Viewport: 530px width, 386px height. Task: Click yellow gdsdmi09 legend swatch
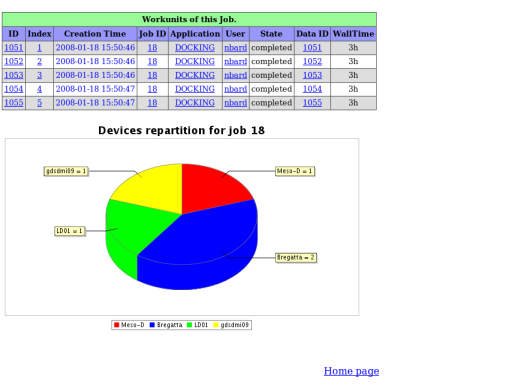pyautogui.click(x=216, y=325)
